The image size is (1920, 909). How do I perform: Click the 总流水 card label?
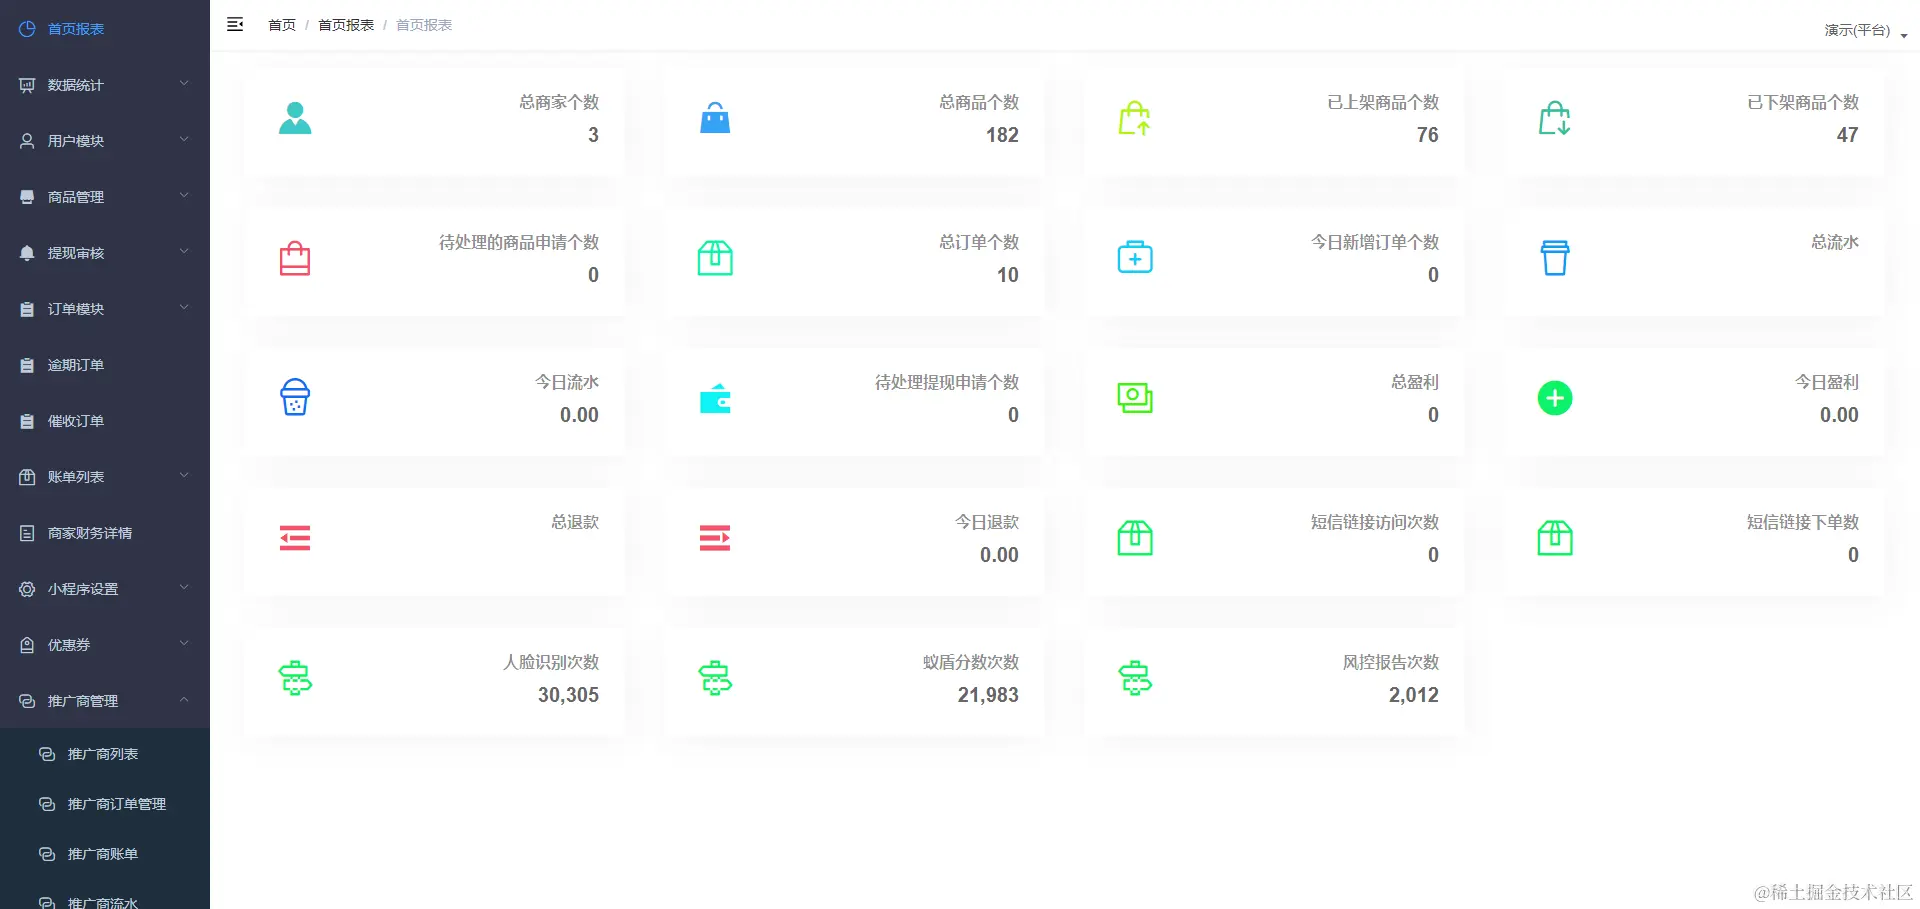point(1835,242)
